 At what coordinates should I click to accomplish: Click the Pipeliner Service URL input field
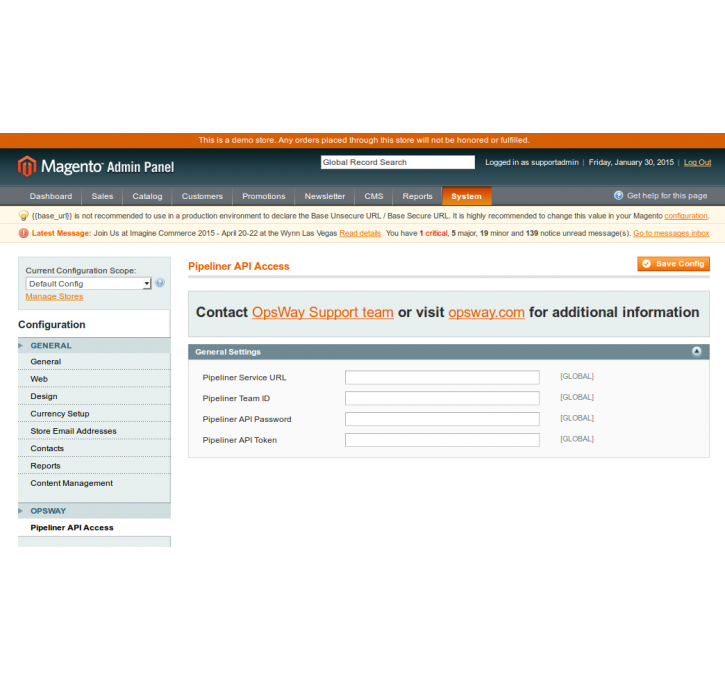(x=442, y=378)
